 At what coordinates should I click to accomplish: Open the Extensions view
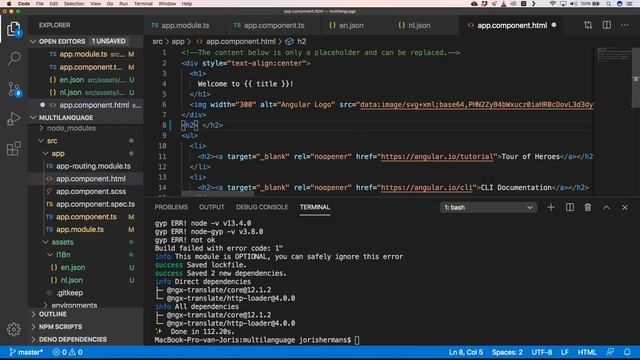pyautogui.click(x=14, y=149)
